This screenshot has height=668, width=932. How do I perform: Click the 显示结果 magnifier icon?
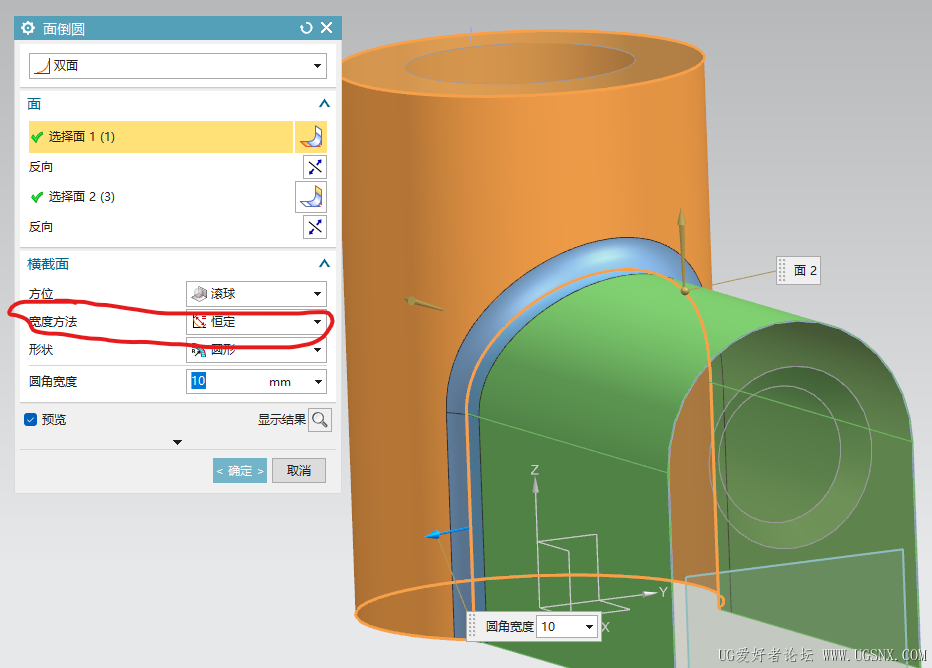(319, 420)
